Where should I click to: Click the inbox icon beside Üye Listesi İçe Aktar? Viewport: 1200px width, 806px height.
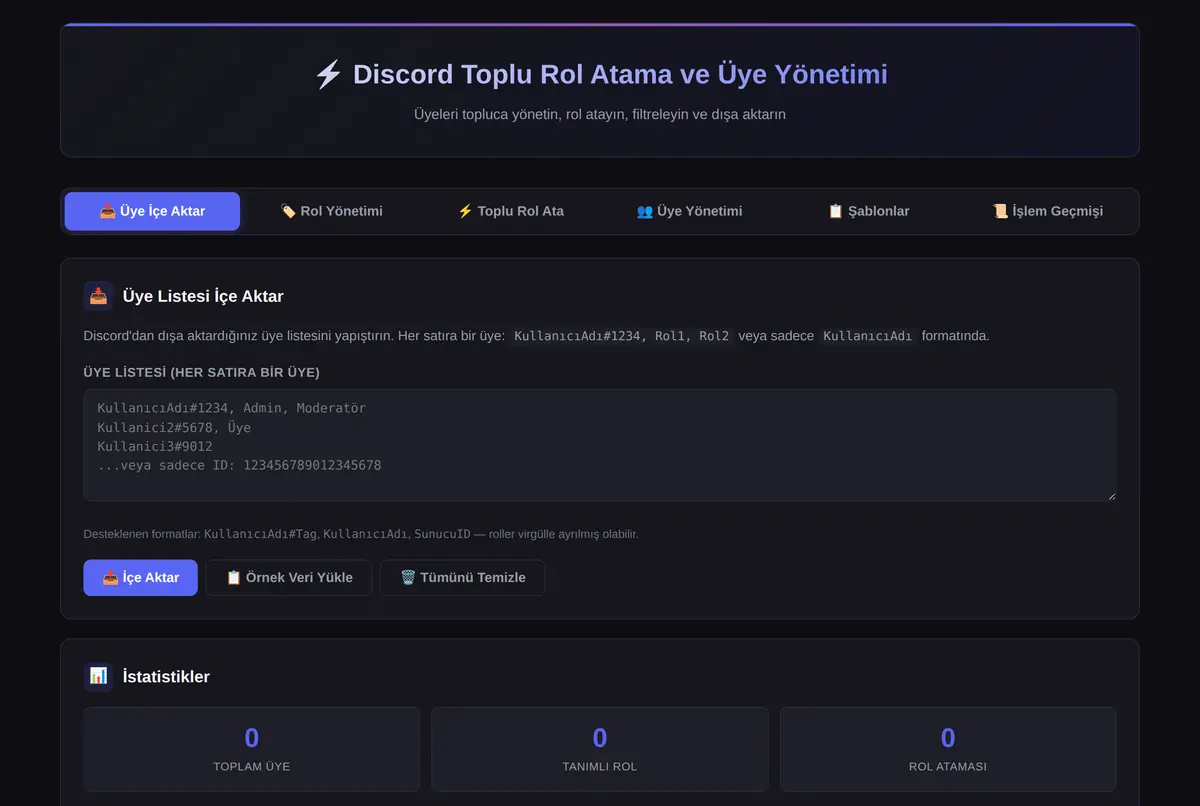[x=98, y=296]
